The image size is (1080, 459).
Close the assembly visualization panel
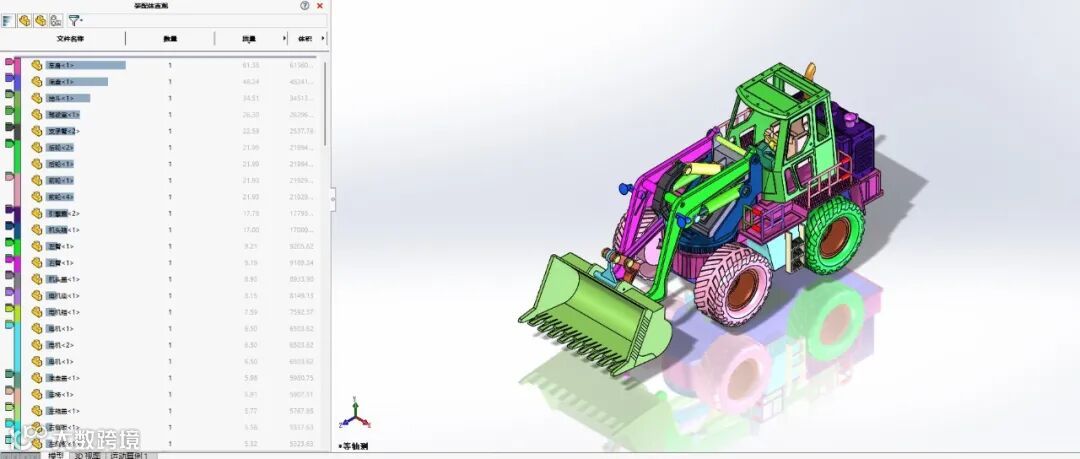point(320,6)
